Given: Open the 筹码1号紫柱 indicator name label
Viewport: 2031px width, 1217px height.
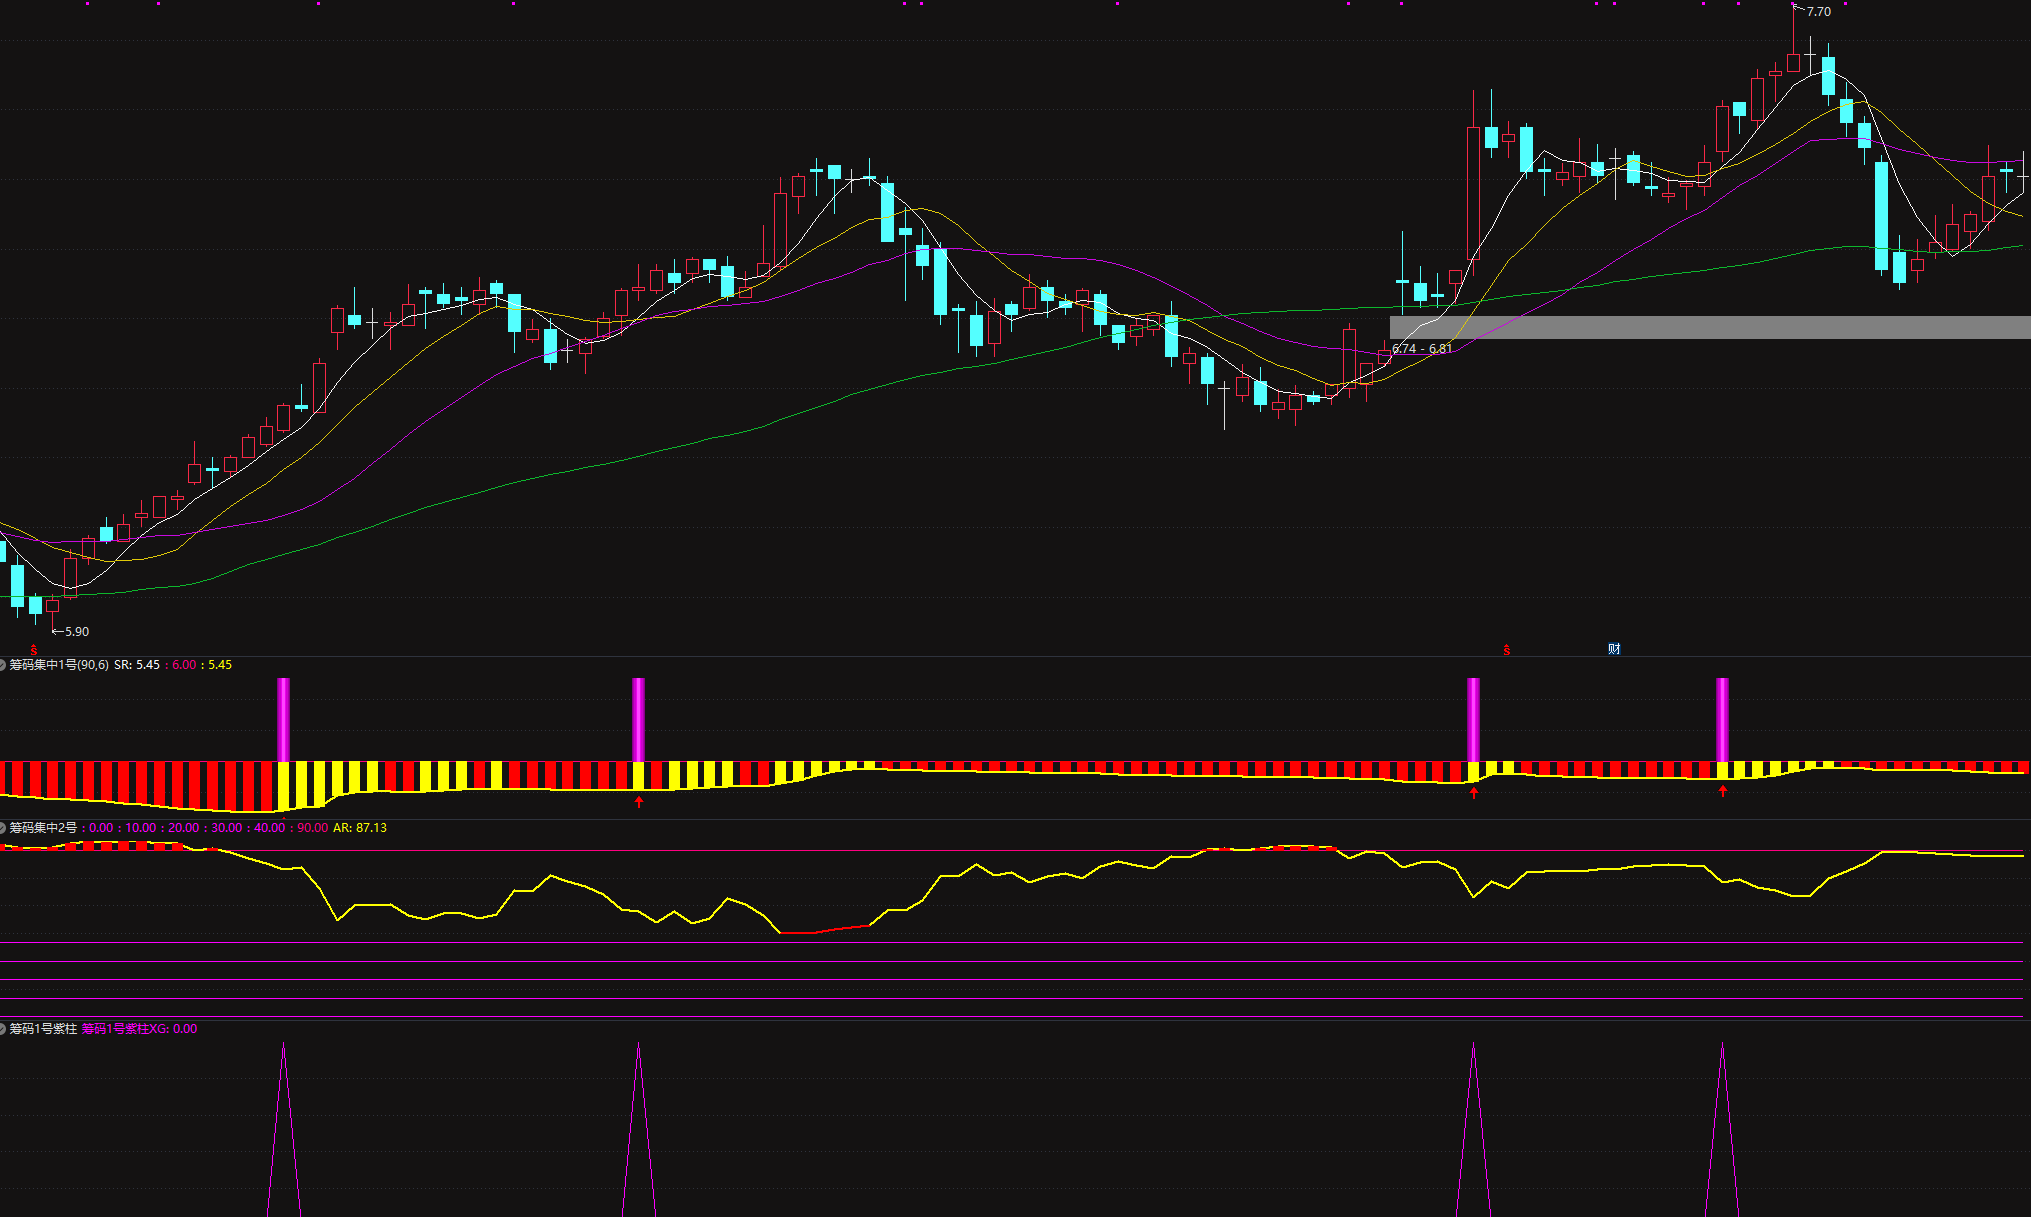Looking at the screenshot, I should point(44,1029).
